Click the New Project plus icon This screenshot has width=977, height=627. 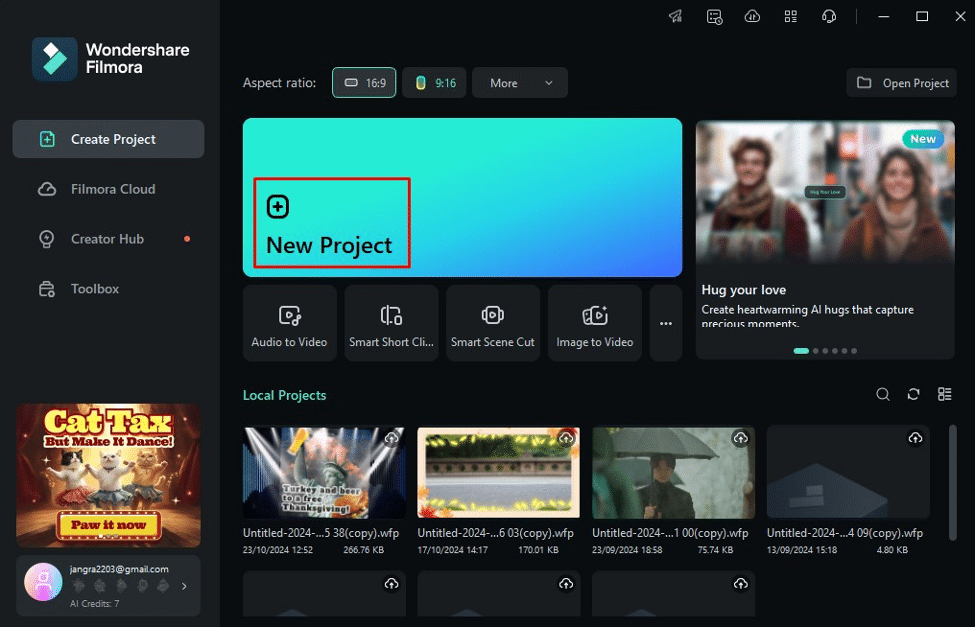coord(278,207)
